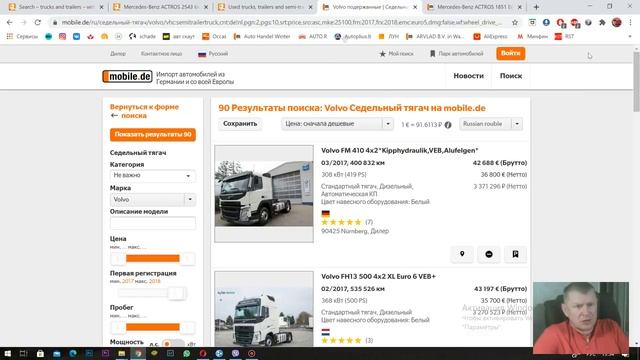Click Сохранить to save the search
The height and width of the screenshot is (360, 640).
(x=240, y=124)
